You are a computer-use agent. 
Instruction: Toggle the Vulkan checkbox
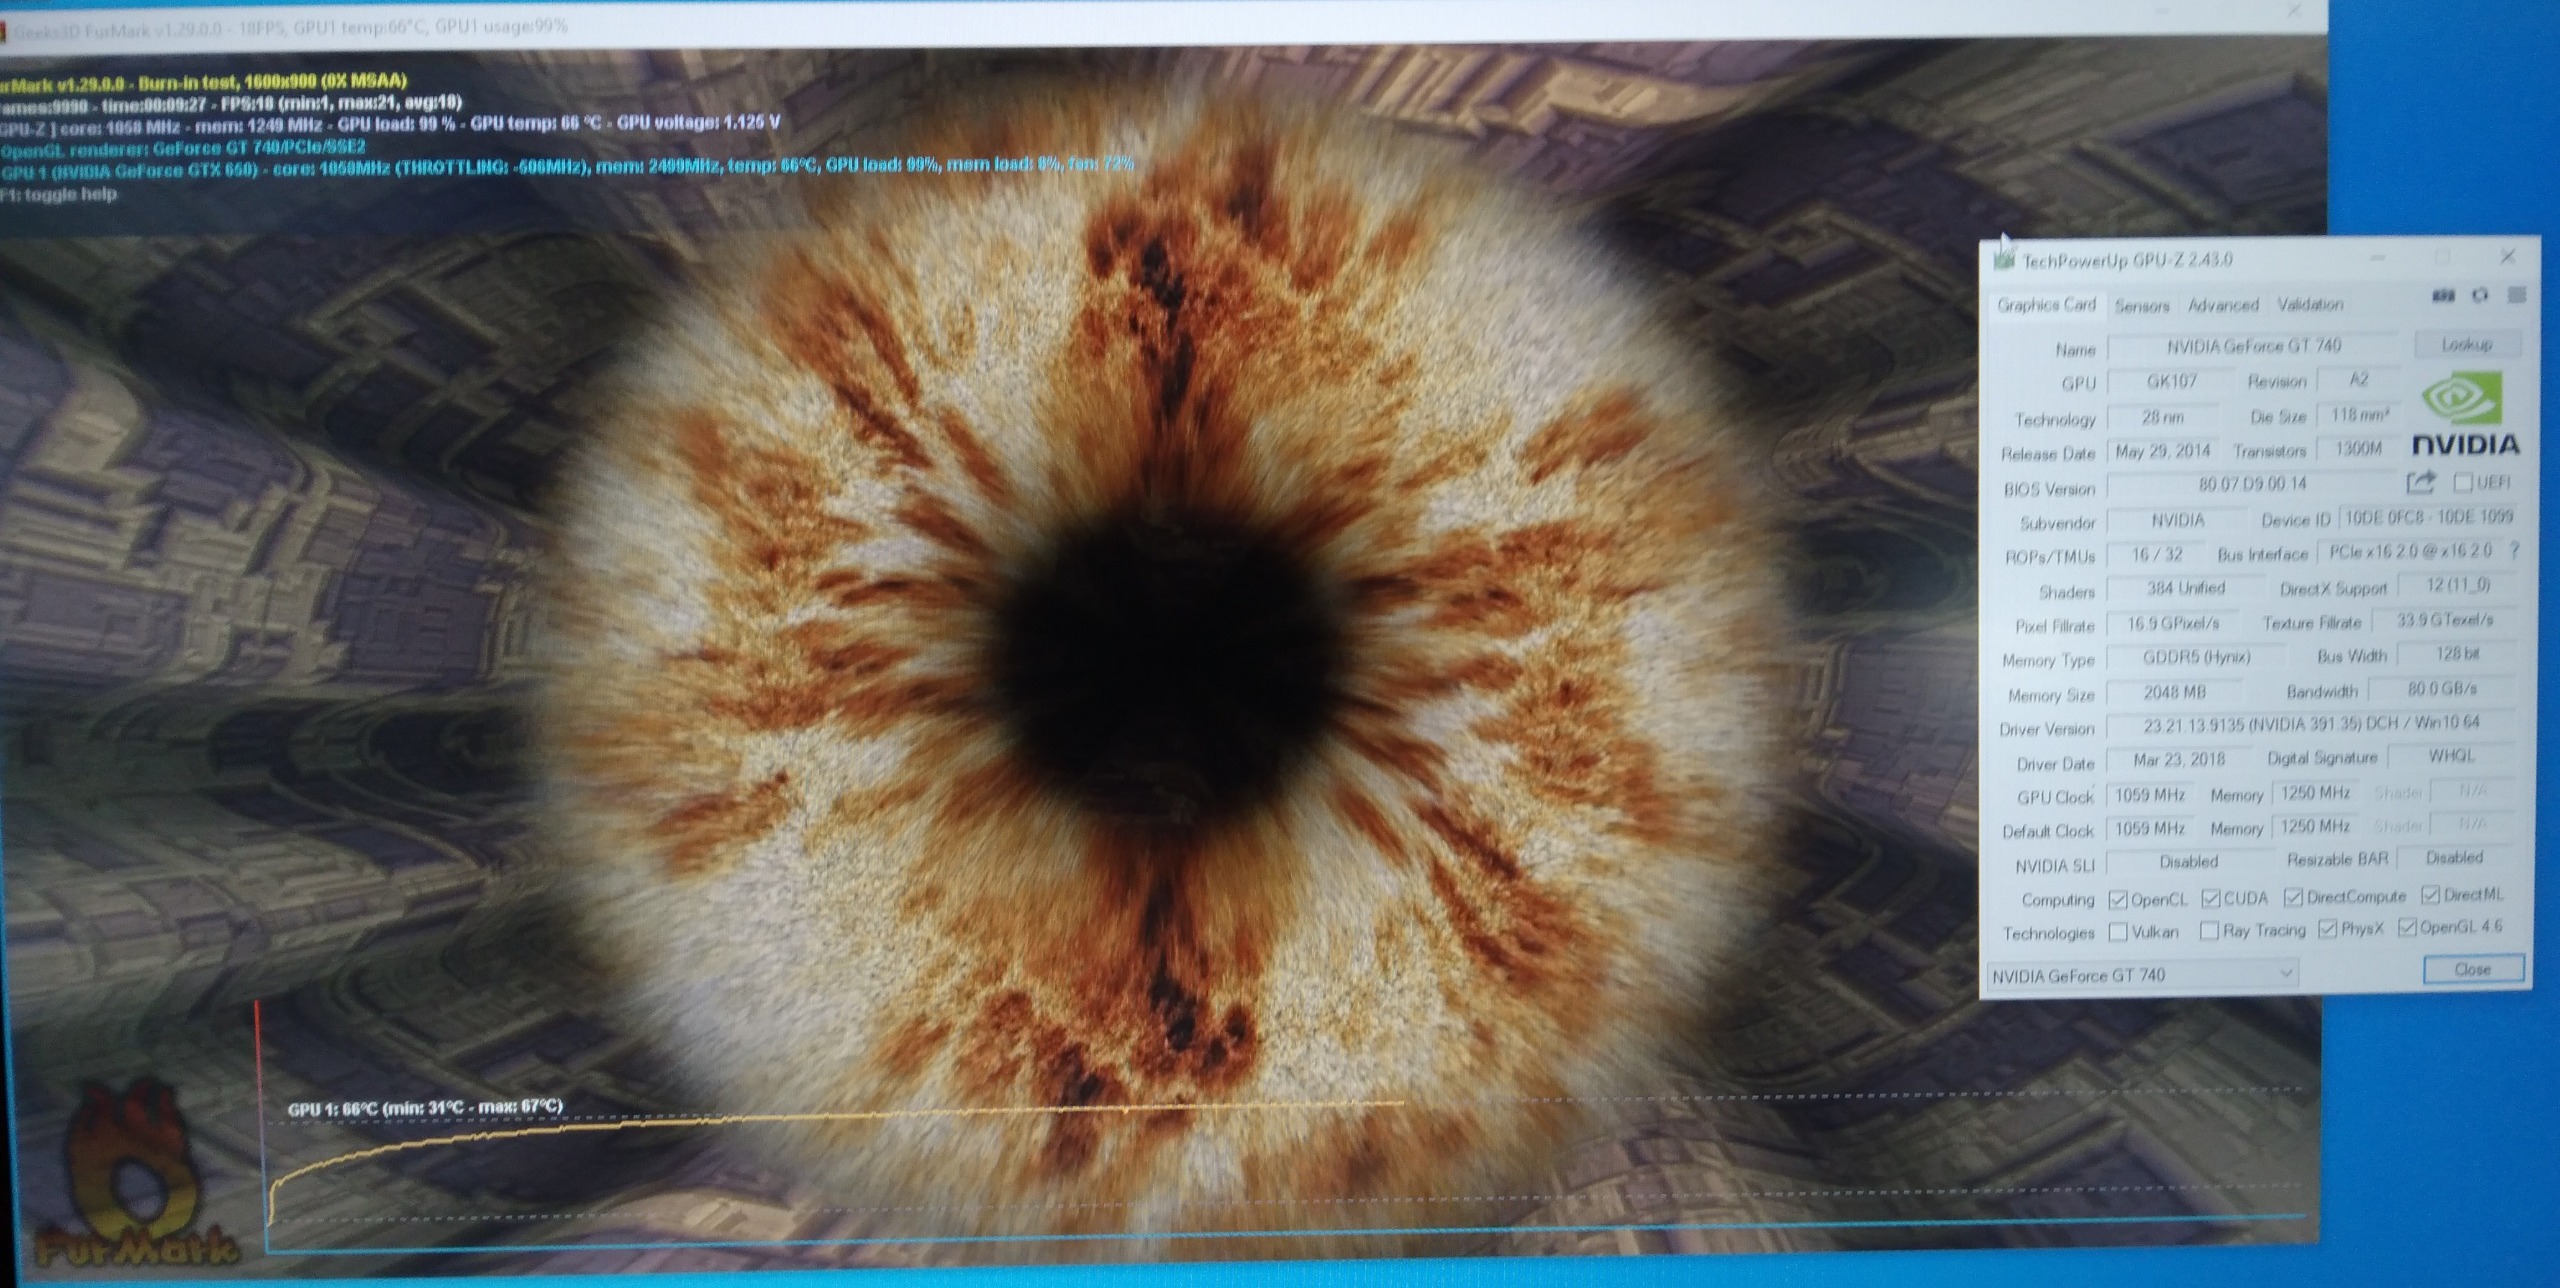(2117, 932)
